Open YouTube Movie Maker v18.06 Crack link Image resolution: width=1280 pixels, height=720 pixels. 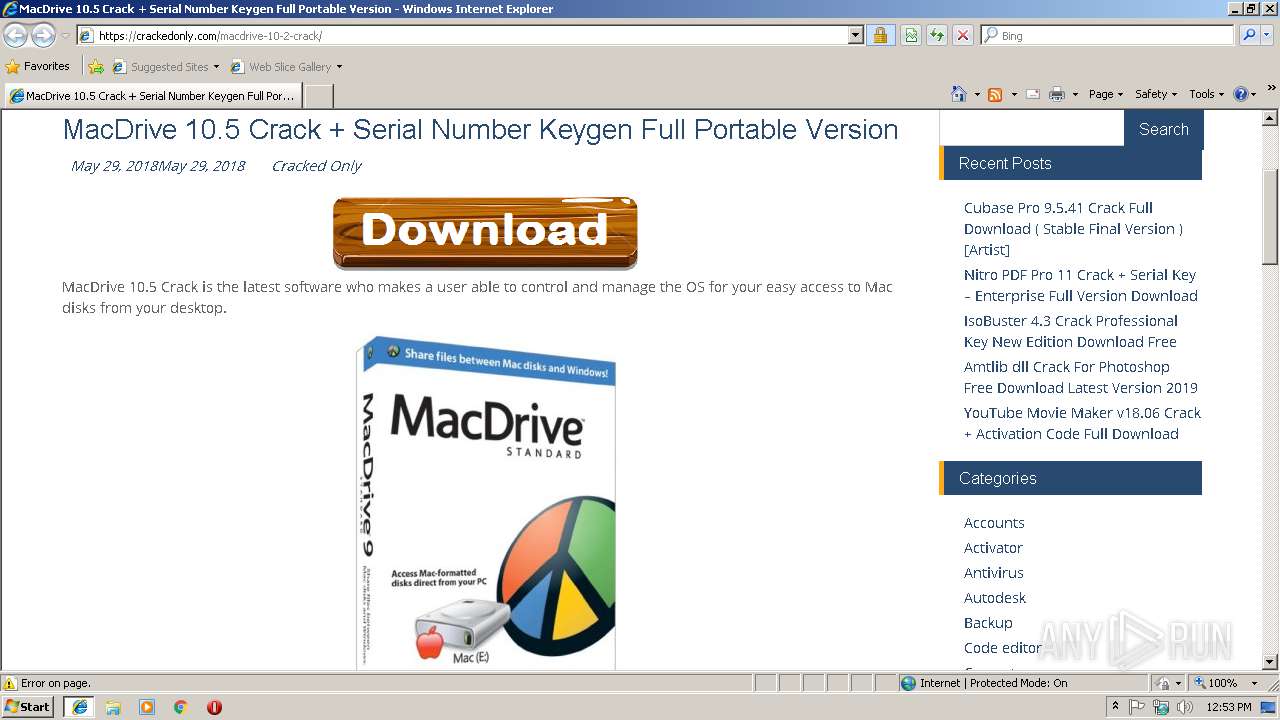pyautogui.click(x=1082, y=423)
